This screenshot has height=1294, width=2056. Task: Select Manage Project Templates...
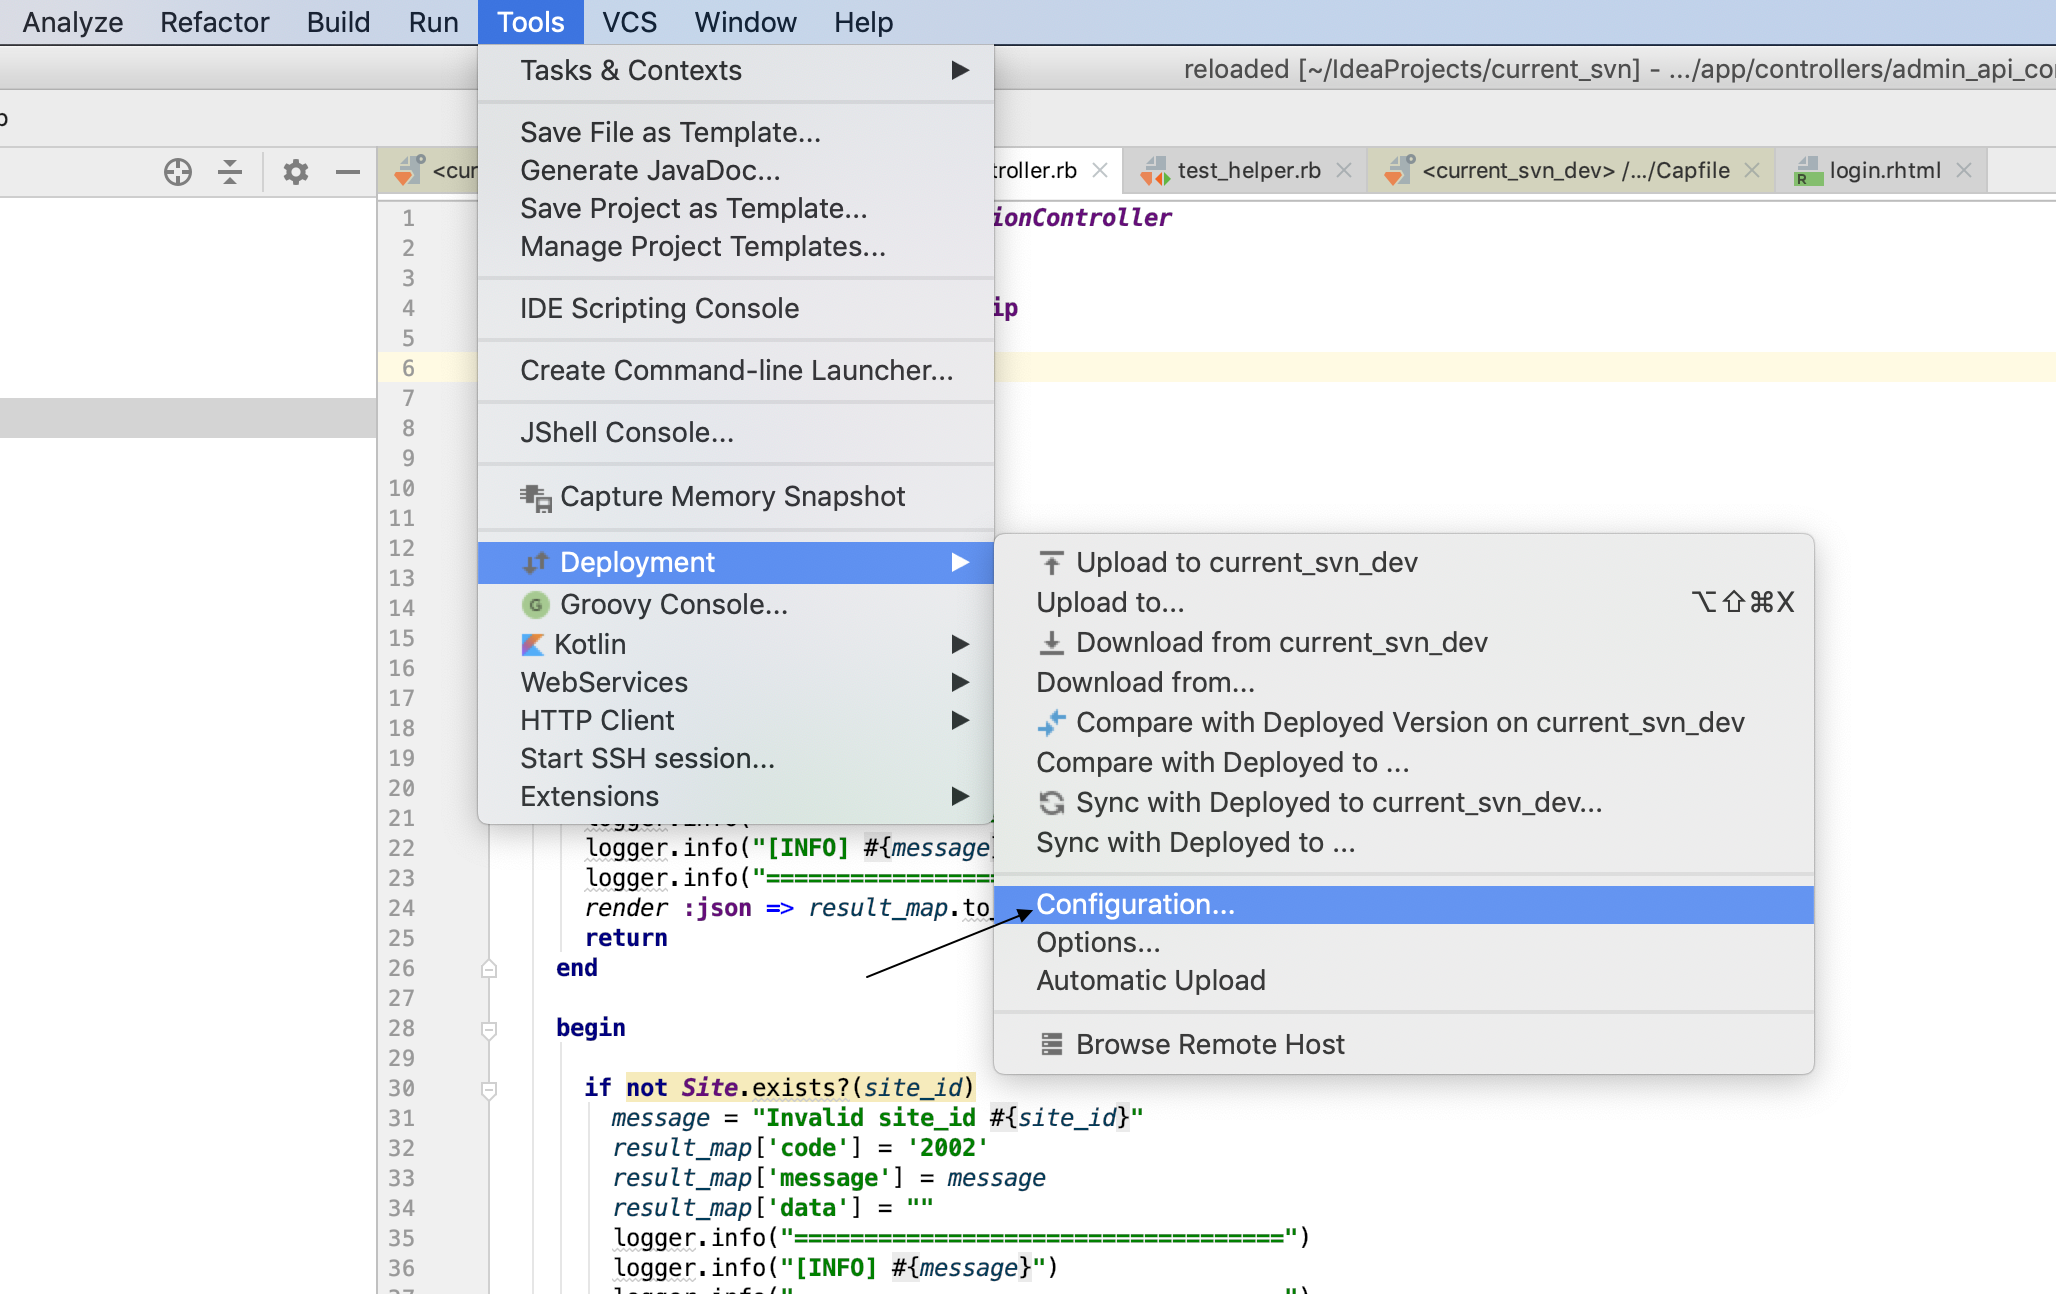coord(736,247)
